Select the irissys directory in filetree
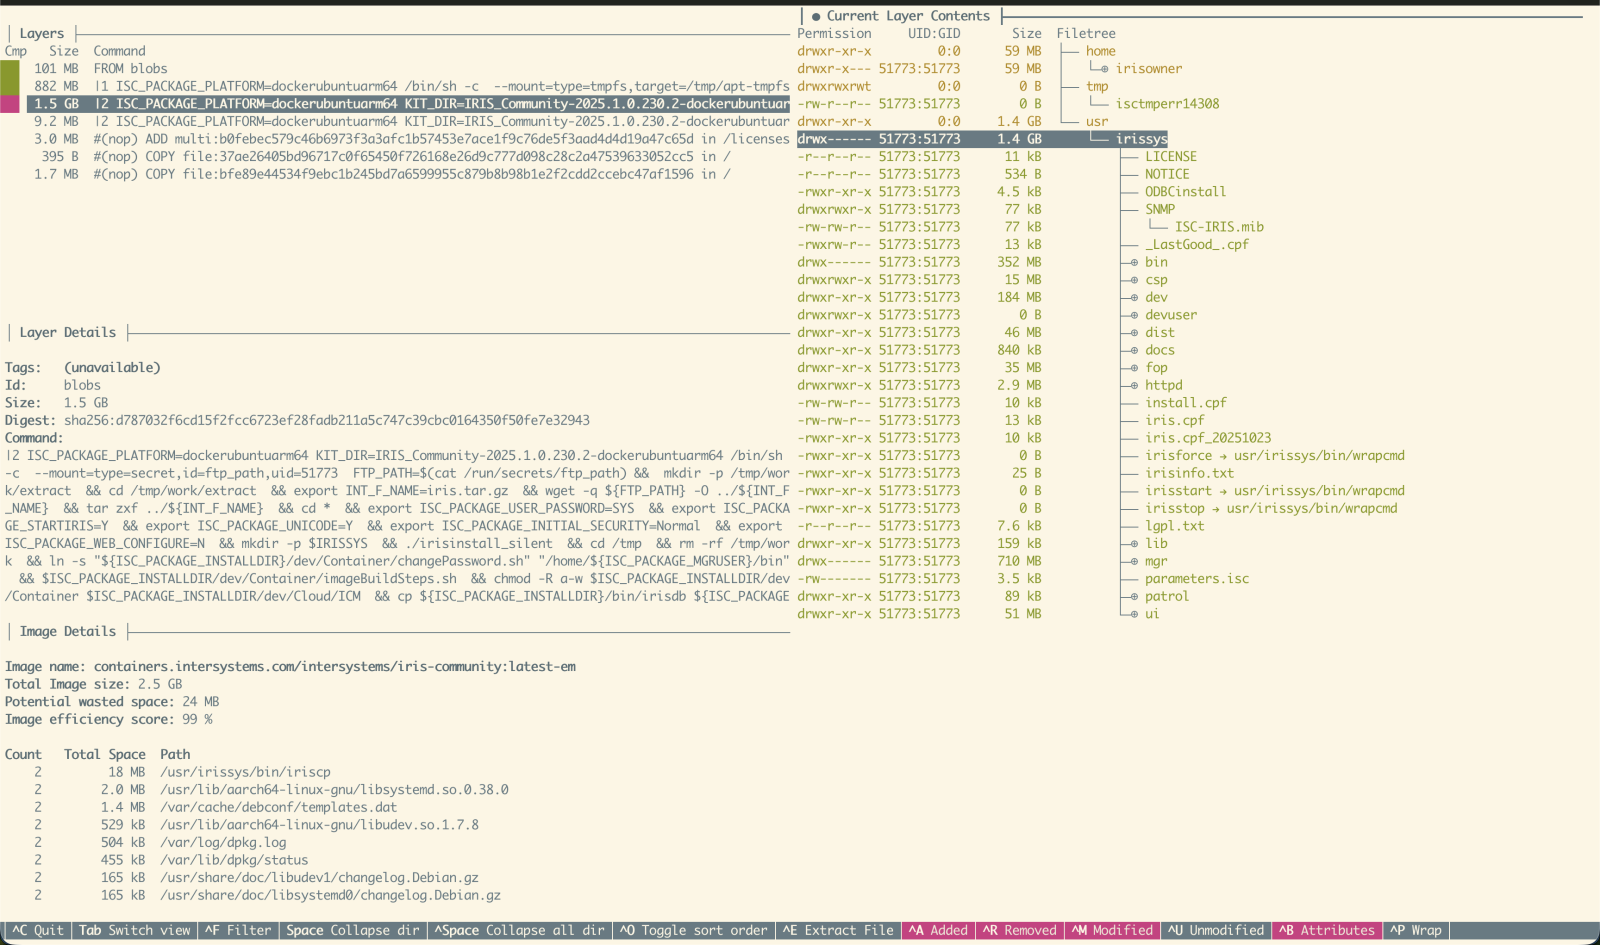Viewport: 1600px width, 945px height. tap(1141, 139)
